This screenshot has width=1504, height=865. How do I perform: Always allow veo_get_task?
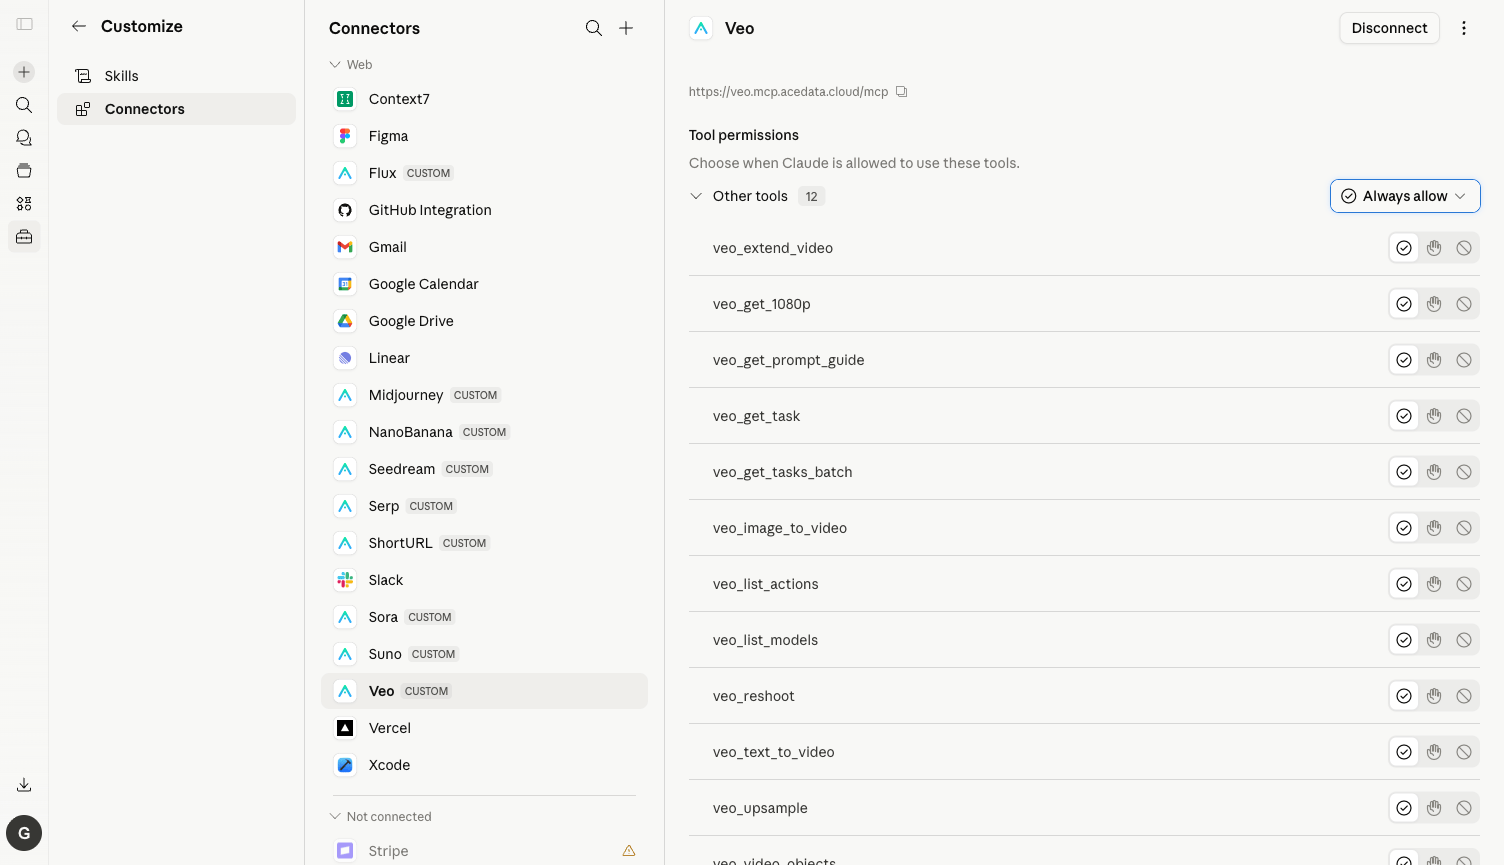point(1404,416)
